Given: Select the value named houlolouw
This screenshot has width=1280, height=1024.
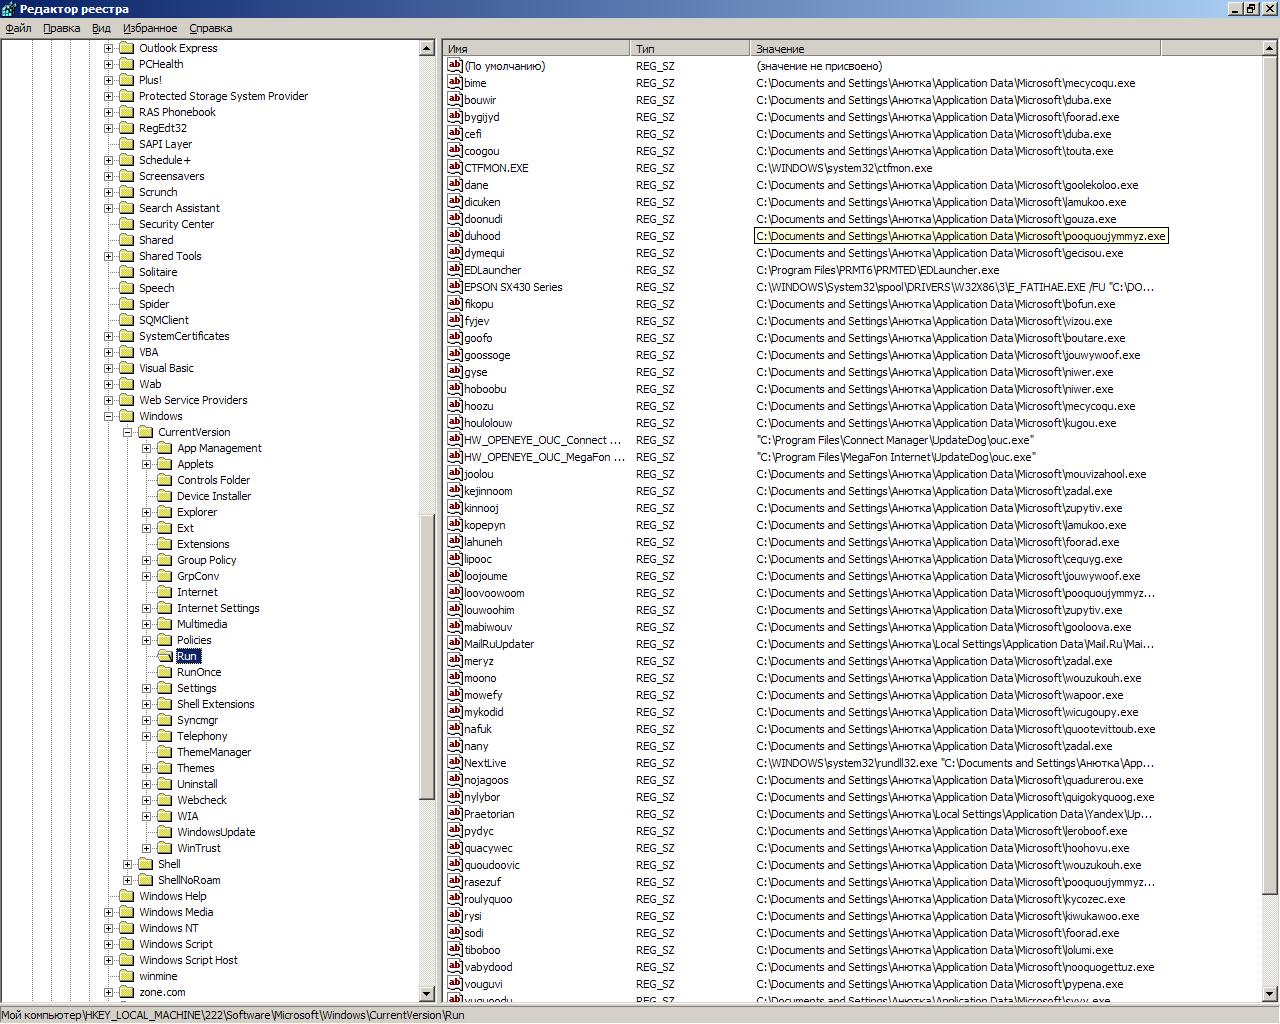Looking at the screenshot, I should pos(488,423).
